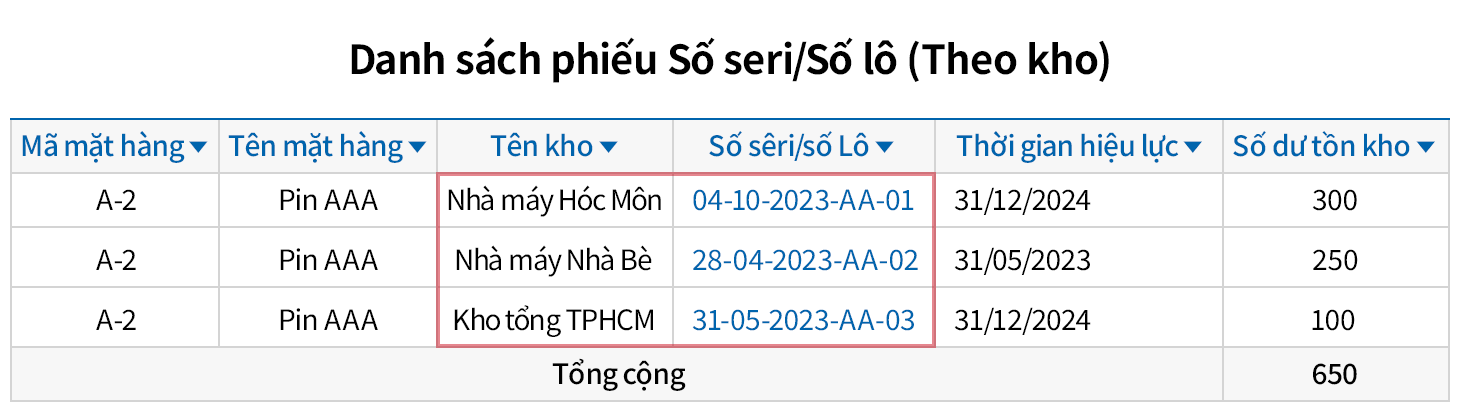Select the stock balance cell showing 250

(1334, 261)
